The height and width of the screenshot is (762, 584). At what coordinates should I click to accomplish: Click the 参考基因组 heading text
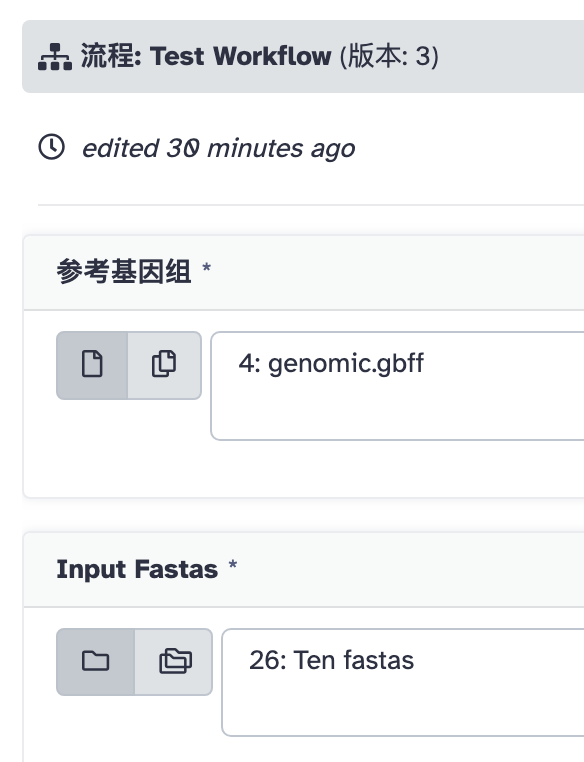tap(124, 271)
